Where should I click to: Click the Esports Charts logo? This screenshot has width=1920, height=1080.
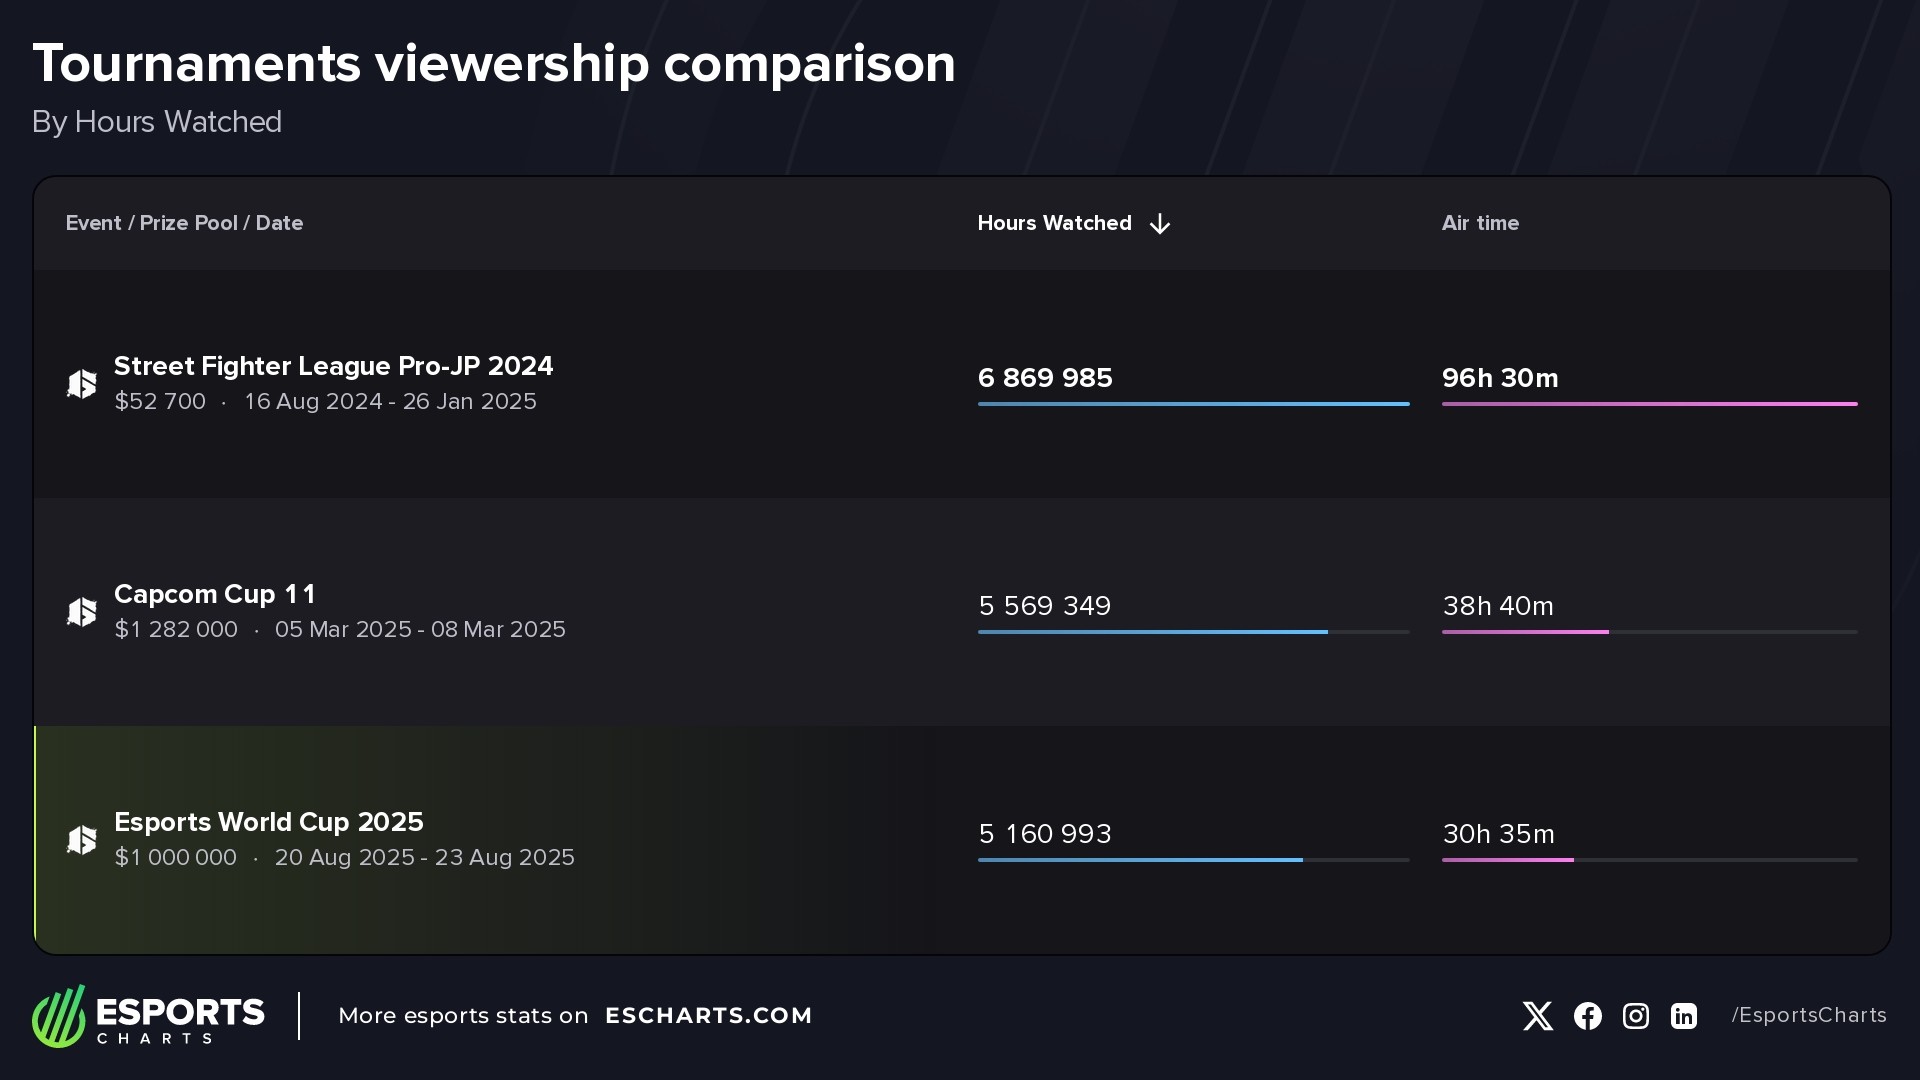[x=148, y=1016]
